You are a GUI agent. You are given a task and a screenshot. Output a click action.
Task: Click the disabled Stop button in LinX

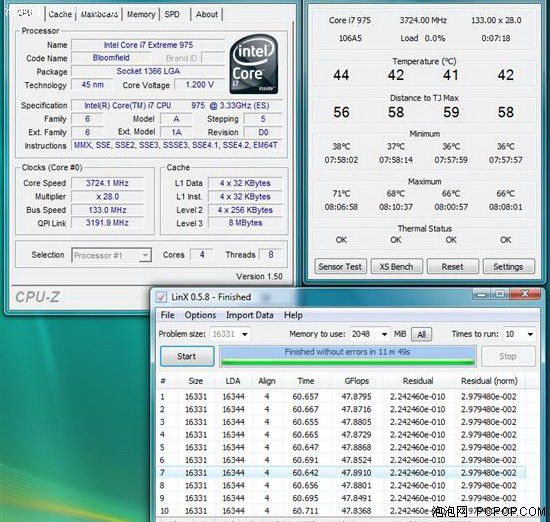(508, 356)
